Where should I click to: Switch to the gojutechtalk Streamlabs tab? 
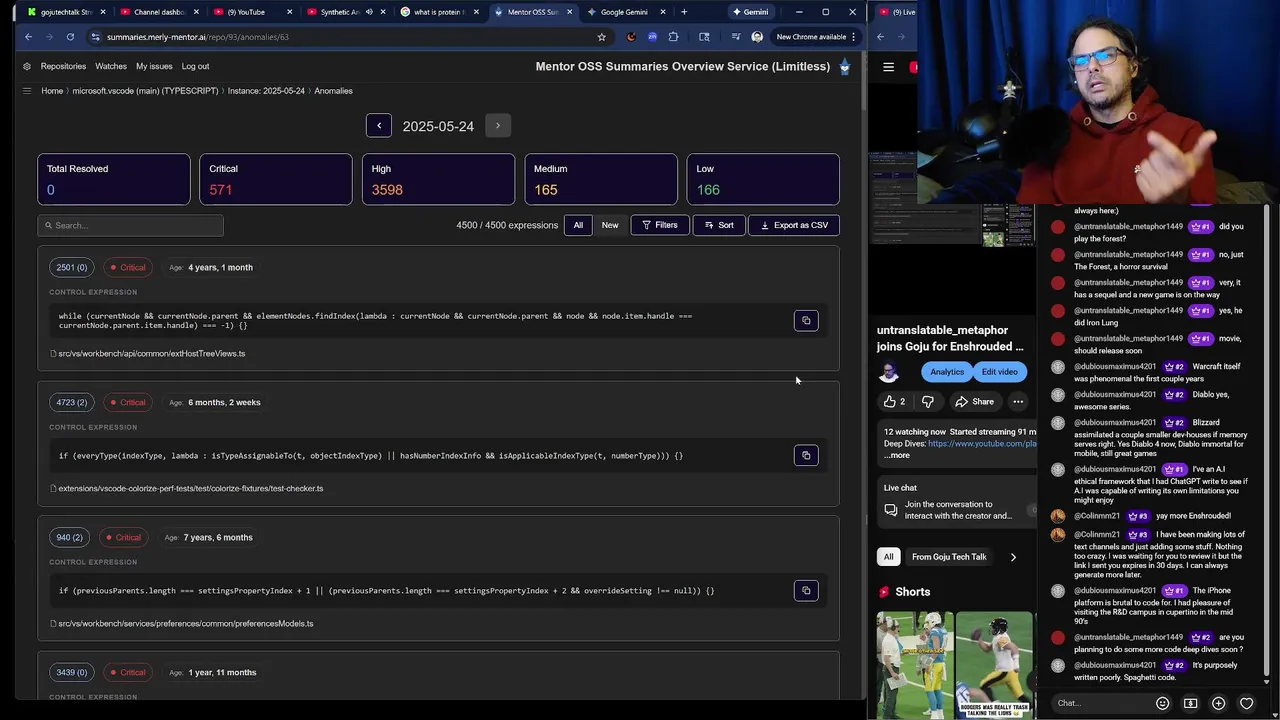point(66,12)
